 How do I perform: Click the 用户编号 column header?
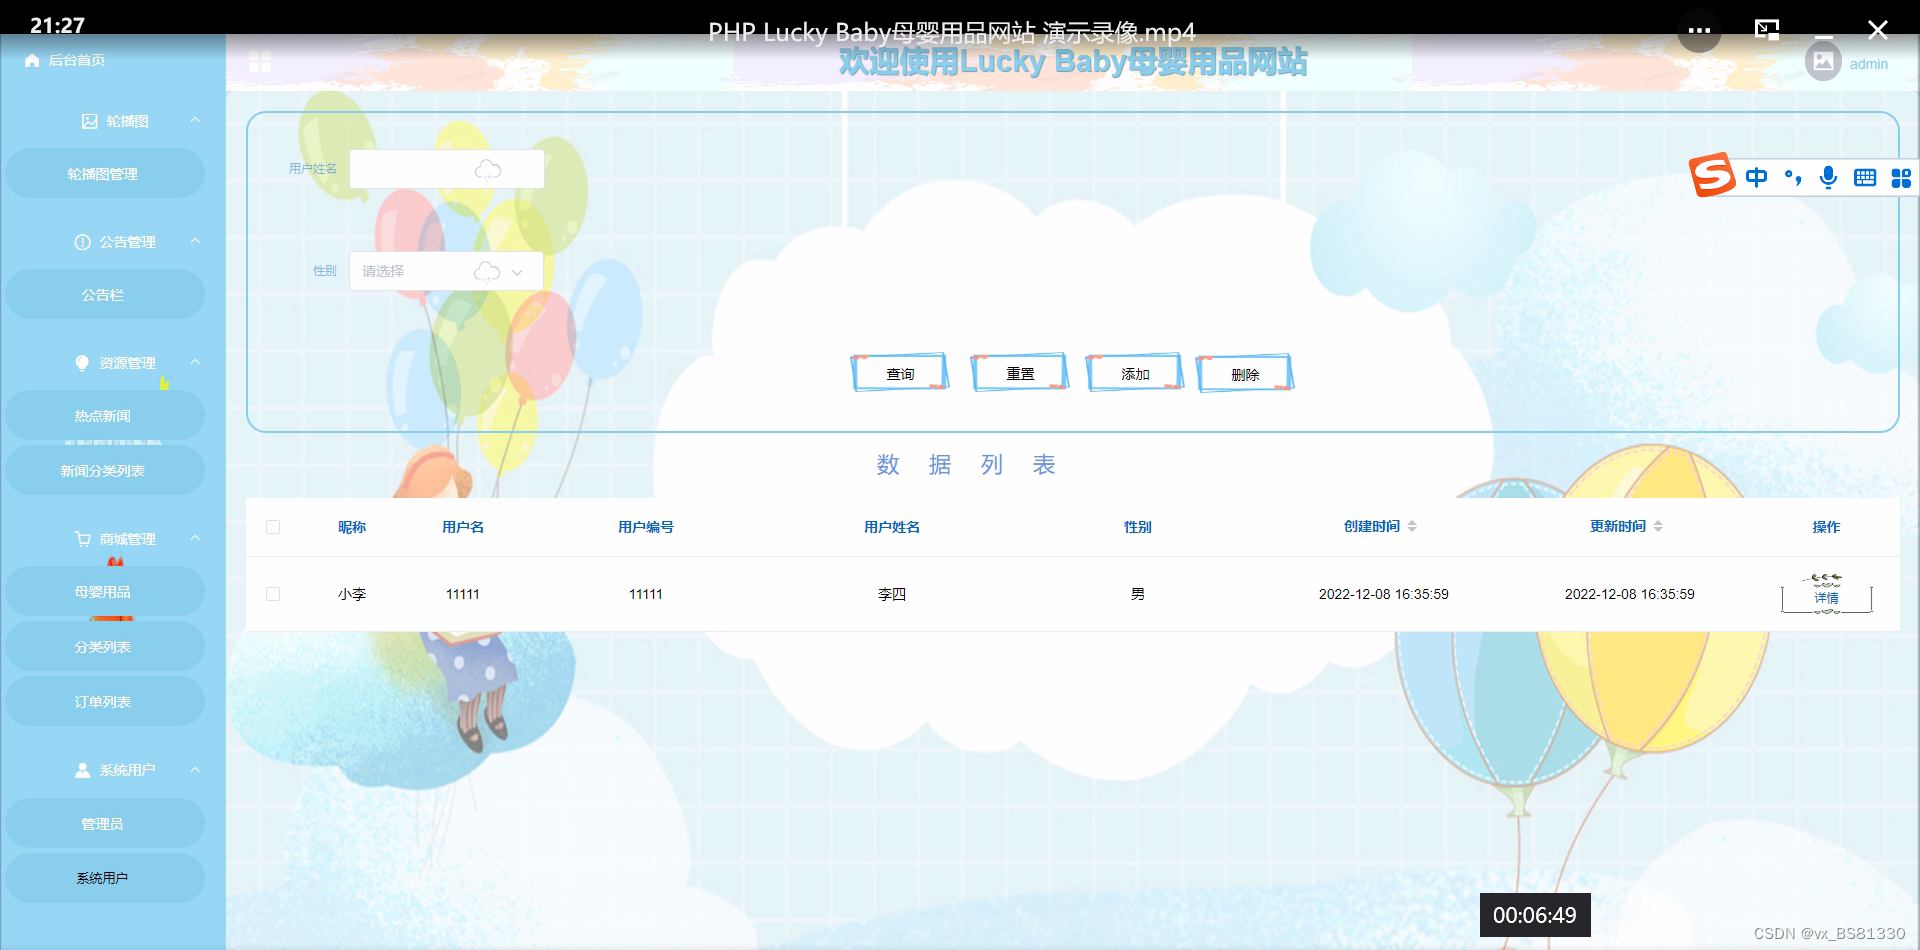646,527
